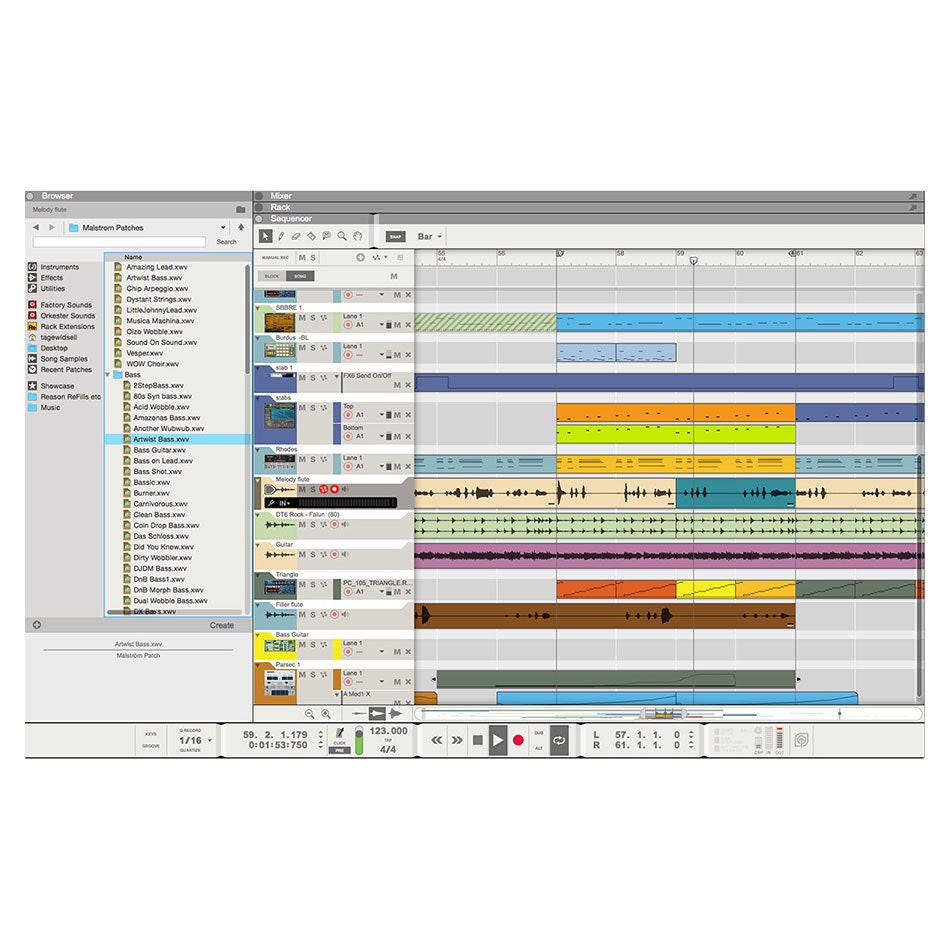This screenshot has width=950, height=950.
Task: Navigate back in the Browser
Action: point(36,227)
